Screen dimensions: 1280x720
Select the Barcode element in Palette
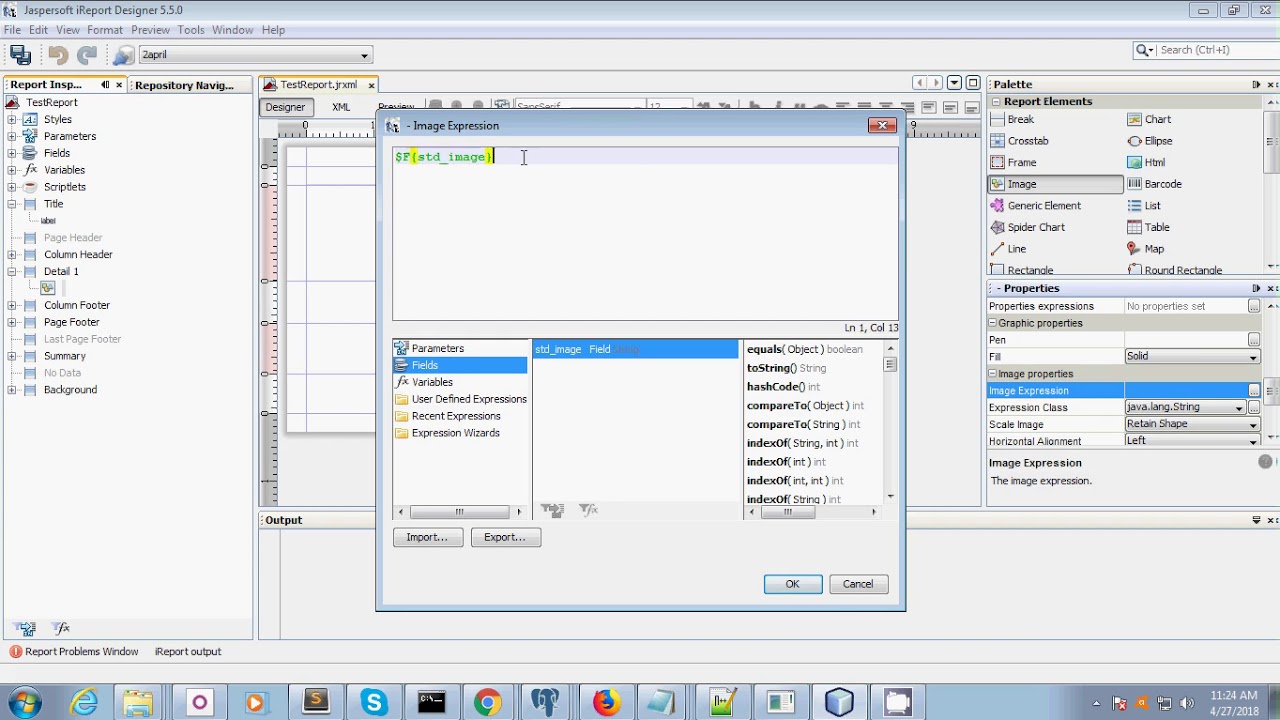pos(1162,184)
